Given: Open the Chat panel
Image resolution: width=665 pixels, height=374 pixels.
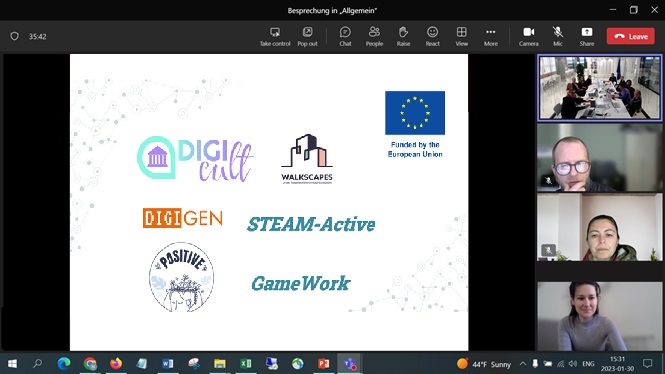Looking at the screenshot, I should (345, 36).
